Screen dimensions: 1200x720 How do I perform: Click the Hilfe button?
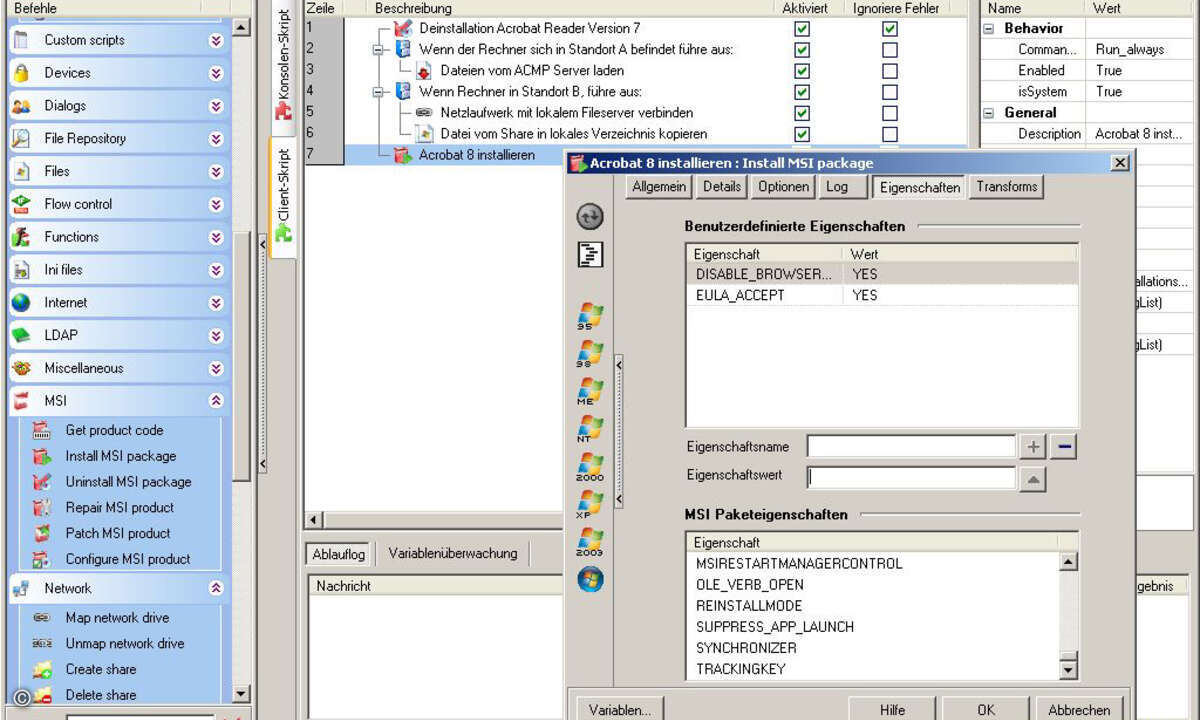coord(892,709)
